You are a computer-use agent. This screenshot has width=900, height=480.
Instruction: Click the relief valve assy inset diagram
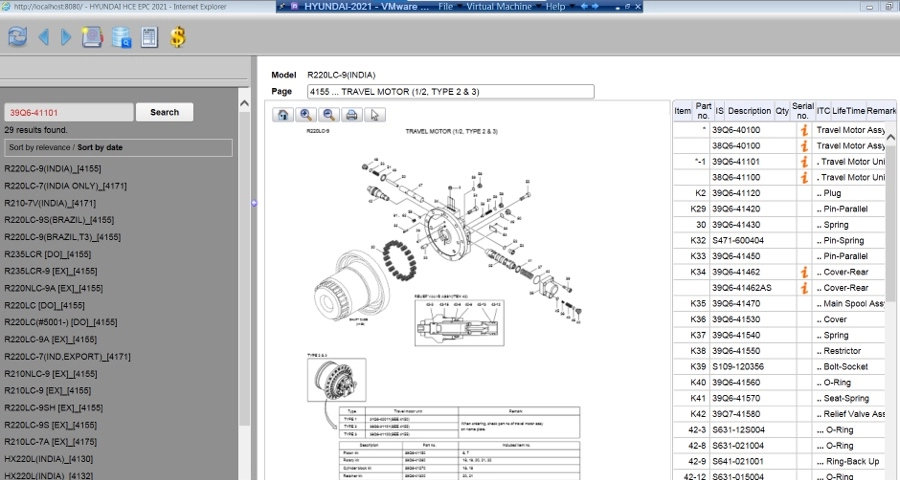[x=459, y=323]
